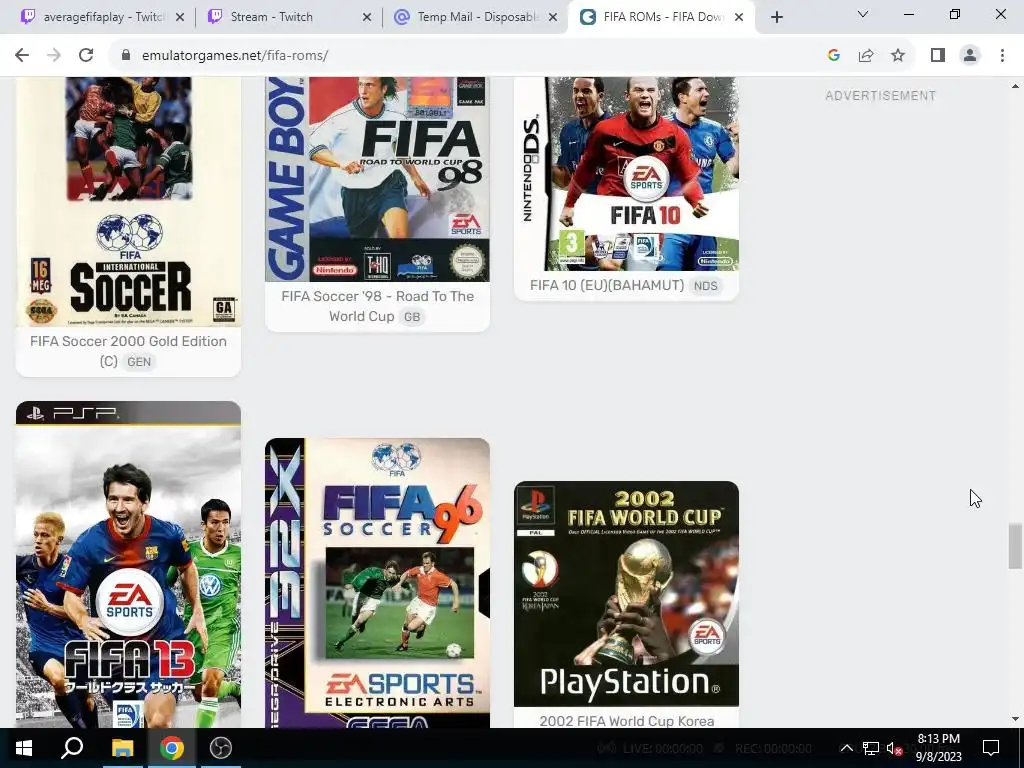Image resolution: width=1024 pixels, height=768 pixels.
Task: Open the taskbar clock and date
Action: (x=938, y=748)
